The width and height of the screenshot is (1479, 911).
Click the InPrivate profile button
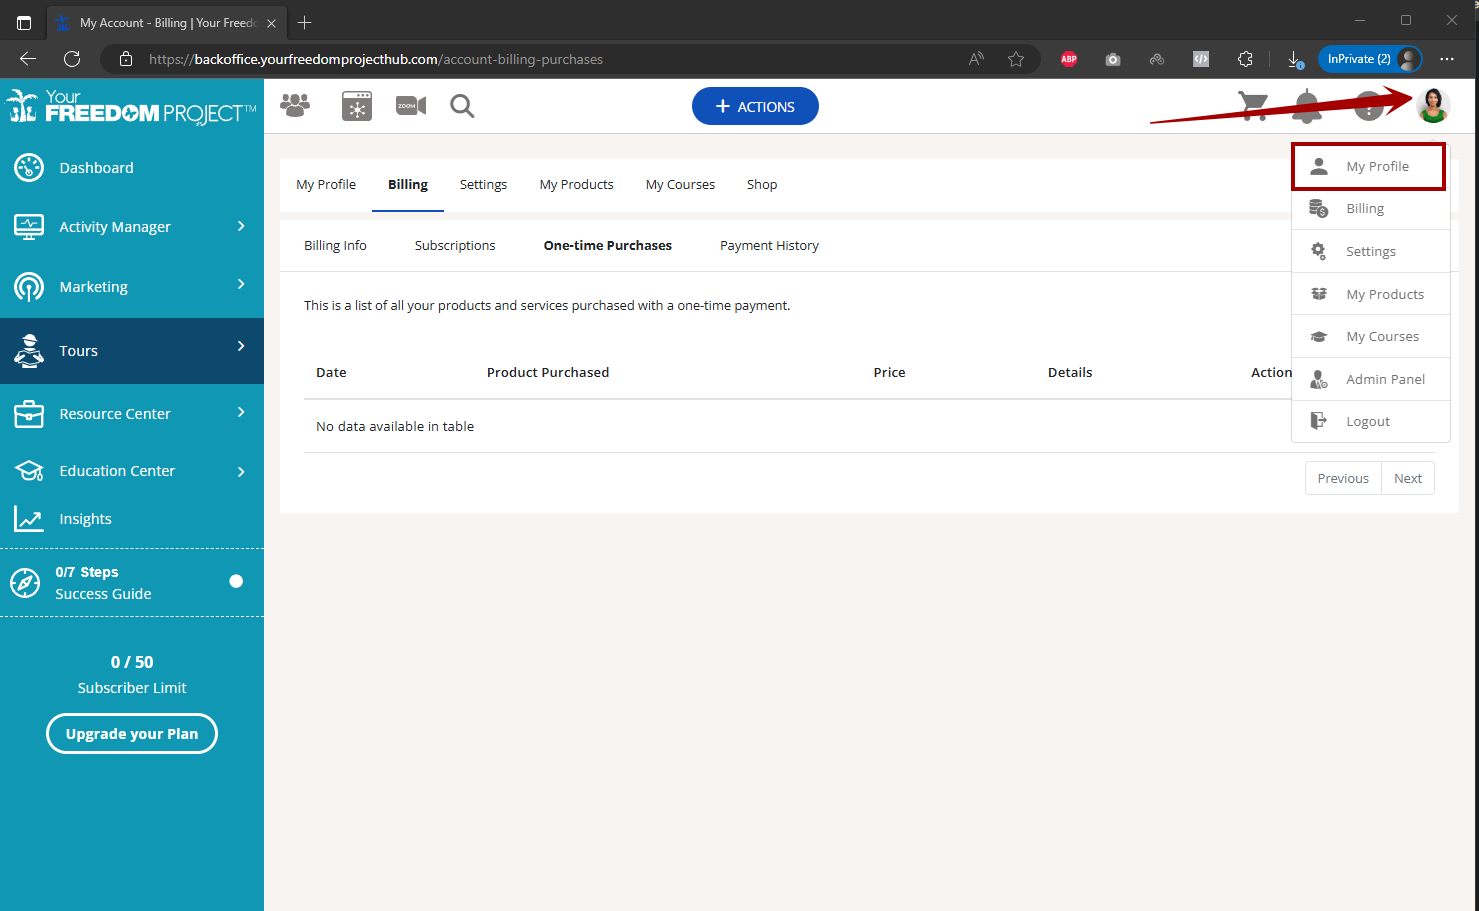pos(1370,59)
